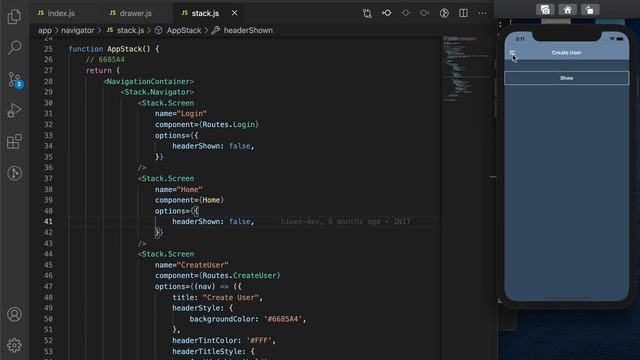Click the title: "Create User" line

click(218, 298)
